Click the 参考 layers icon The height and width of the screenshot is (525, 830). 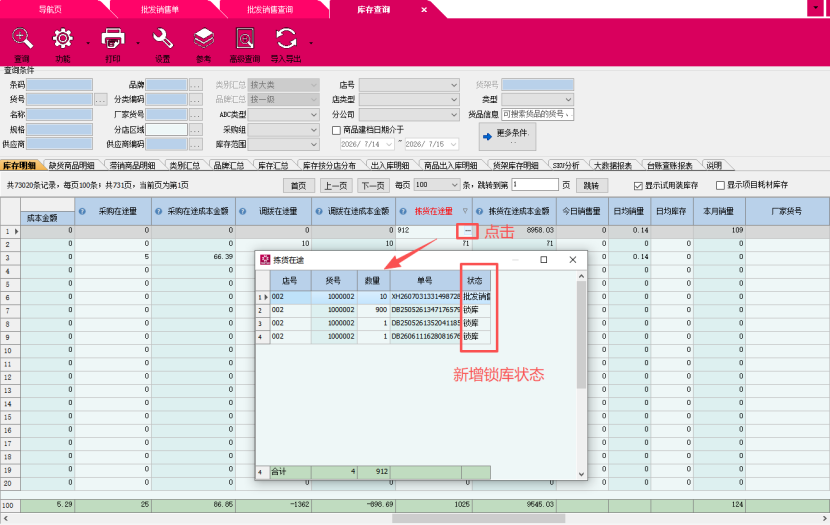(x=204, y=39)
